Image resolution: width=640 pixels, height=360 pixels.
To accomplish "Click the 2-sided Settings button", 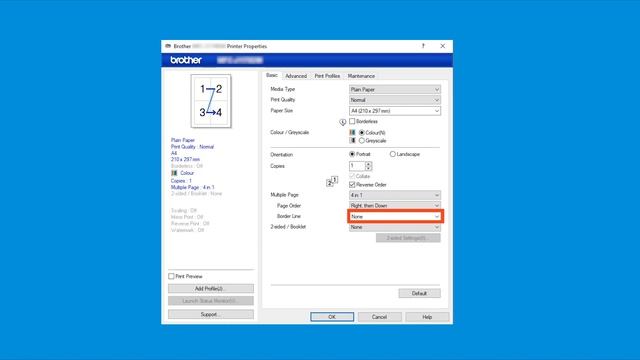I will click(408, 238).
